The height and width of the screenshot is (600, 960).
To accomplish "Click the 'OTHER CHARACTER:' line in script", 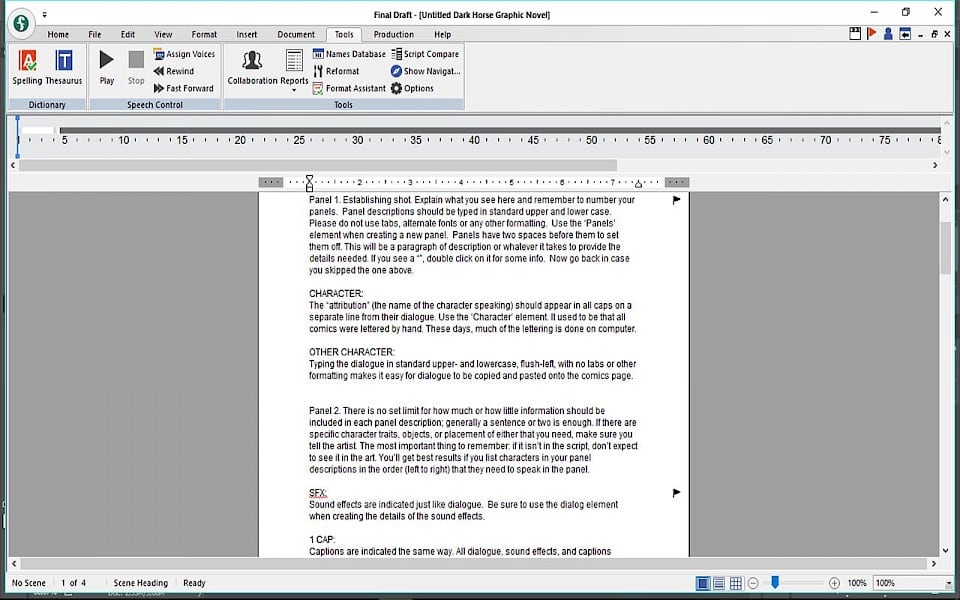I will click(351, 352).
